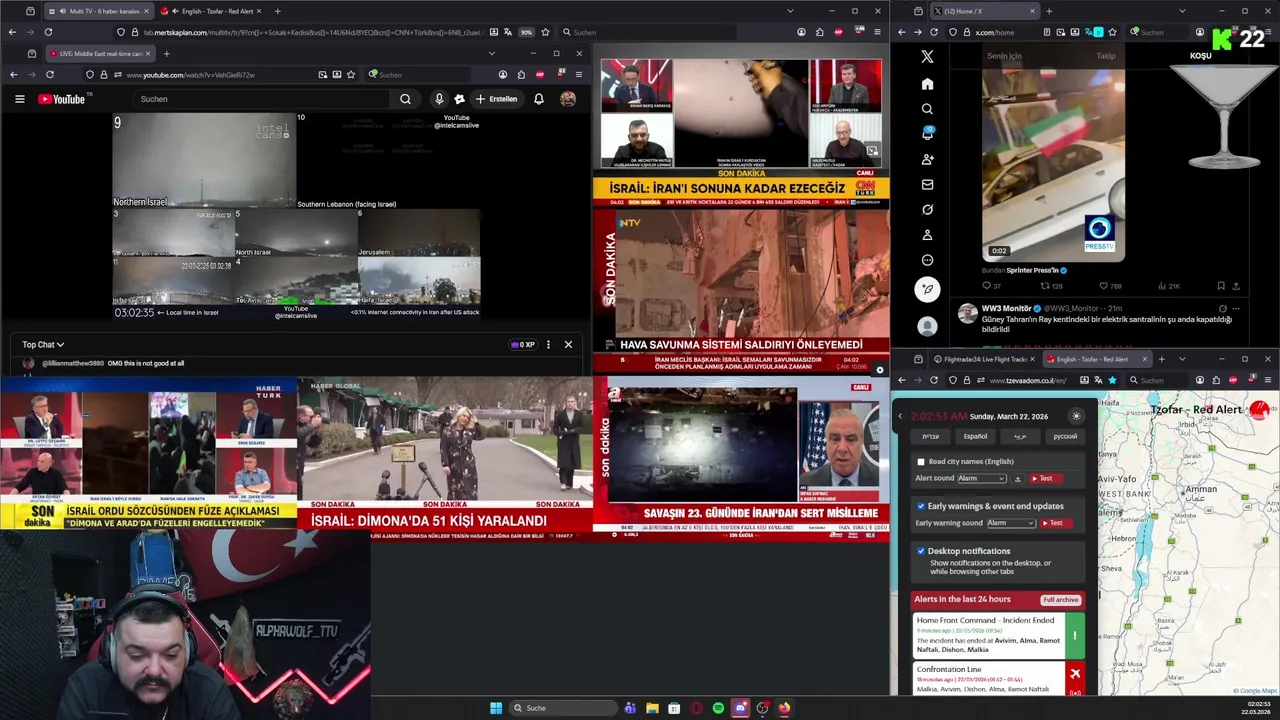Open Firefox from Windows taskbar
The image size is (1280, 720).
(784, 708)
